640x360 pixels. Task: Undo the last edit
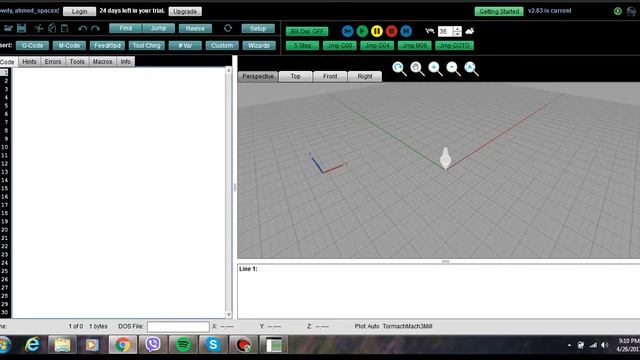(x=82, y=28)
